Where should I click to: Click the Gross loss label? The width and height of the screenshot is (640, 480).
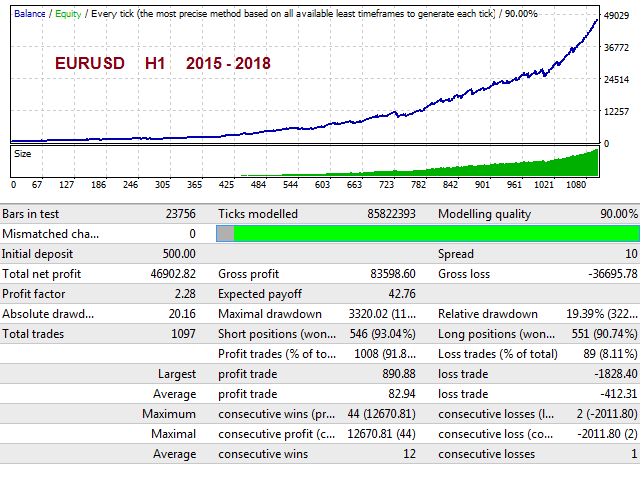[464, 274]
